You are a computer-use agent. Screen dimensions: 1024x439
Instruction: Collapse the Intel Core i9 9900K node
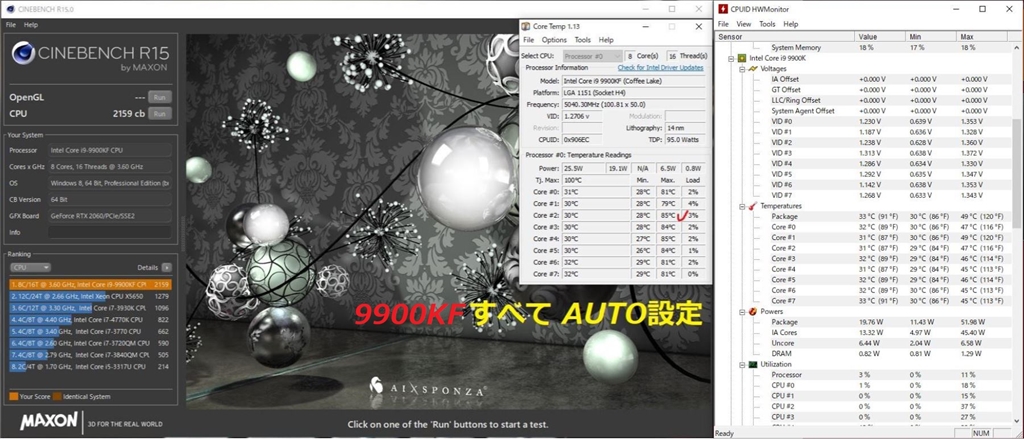731,58
